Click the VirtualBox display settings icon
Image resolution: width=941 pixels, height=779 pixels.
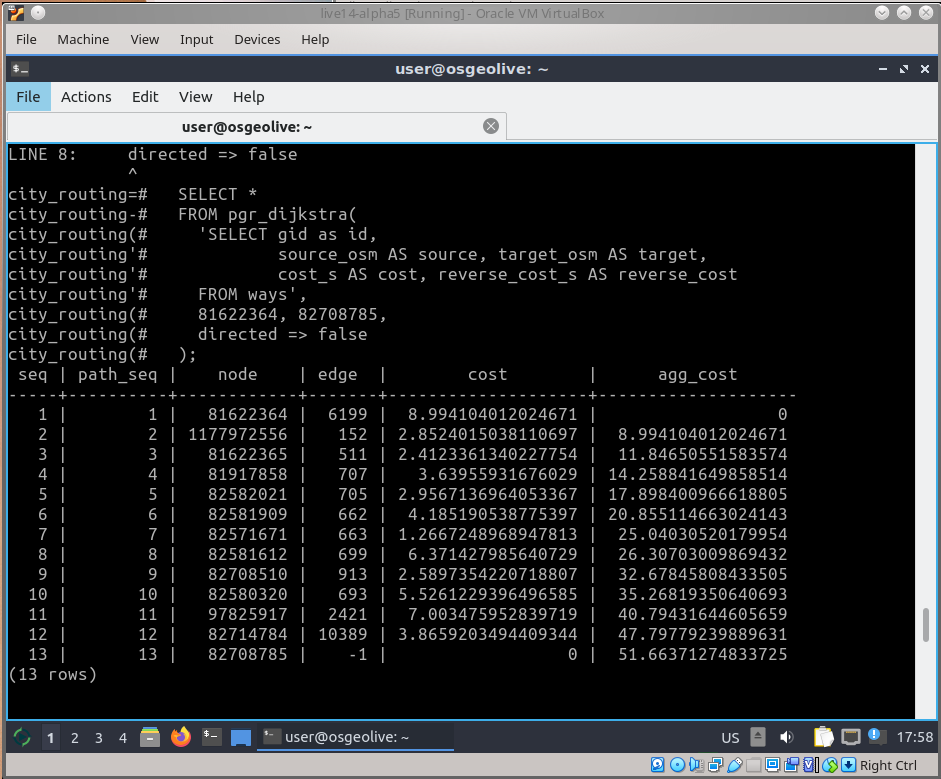point(773,765)
